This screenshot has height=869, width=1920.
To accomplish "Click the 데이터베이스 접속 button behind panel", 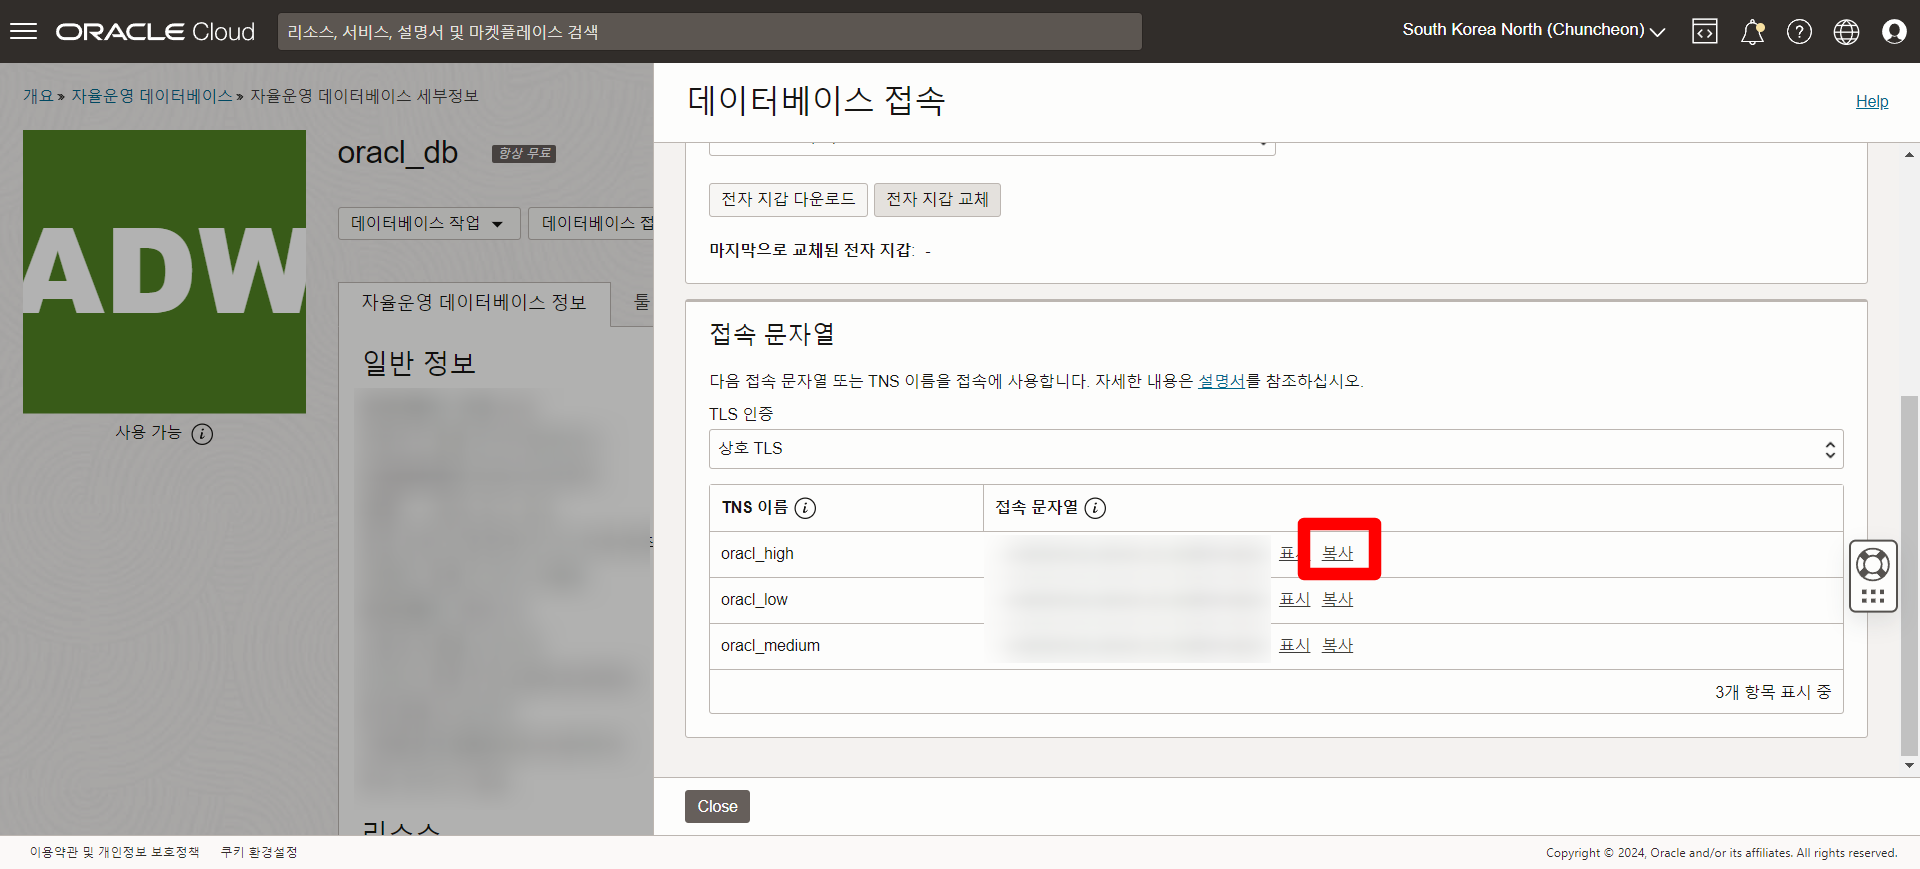I will point(591,223).
